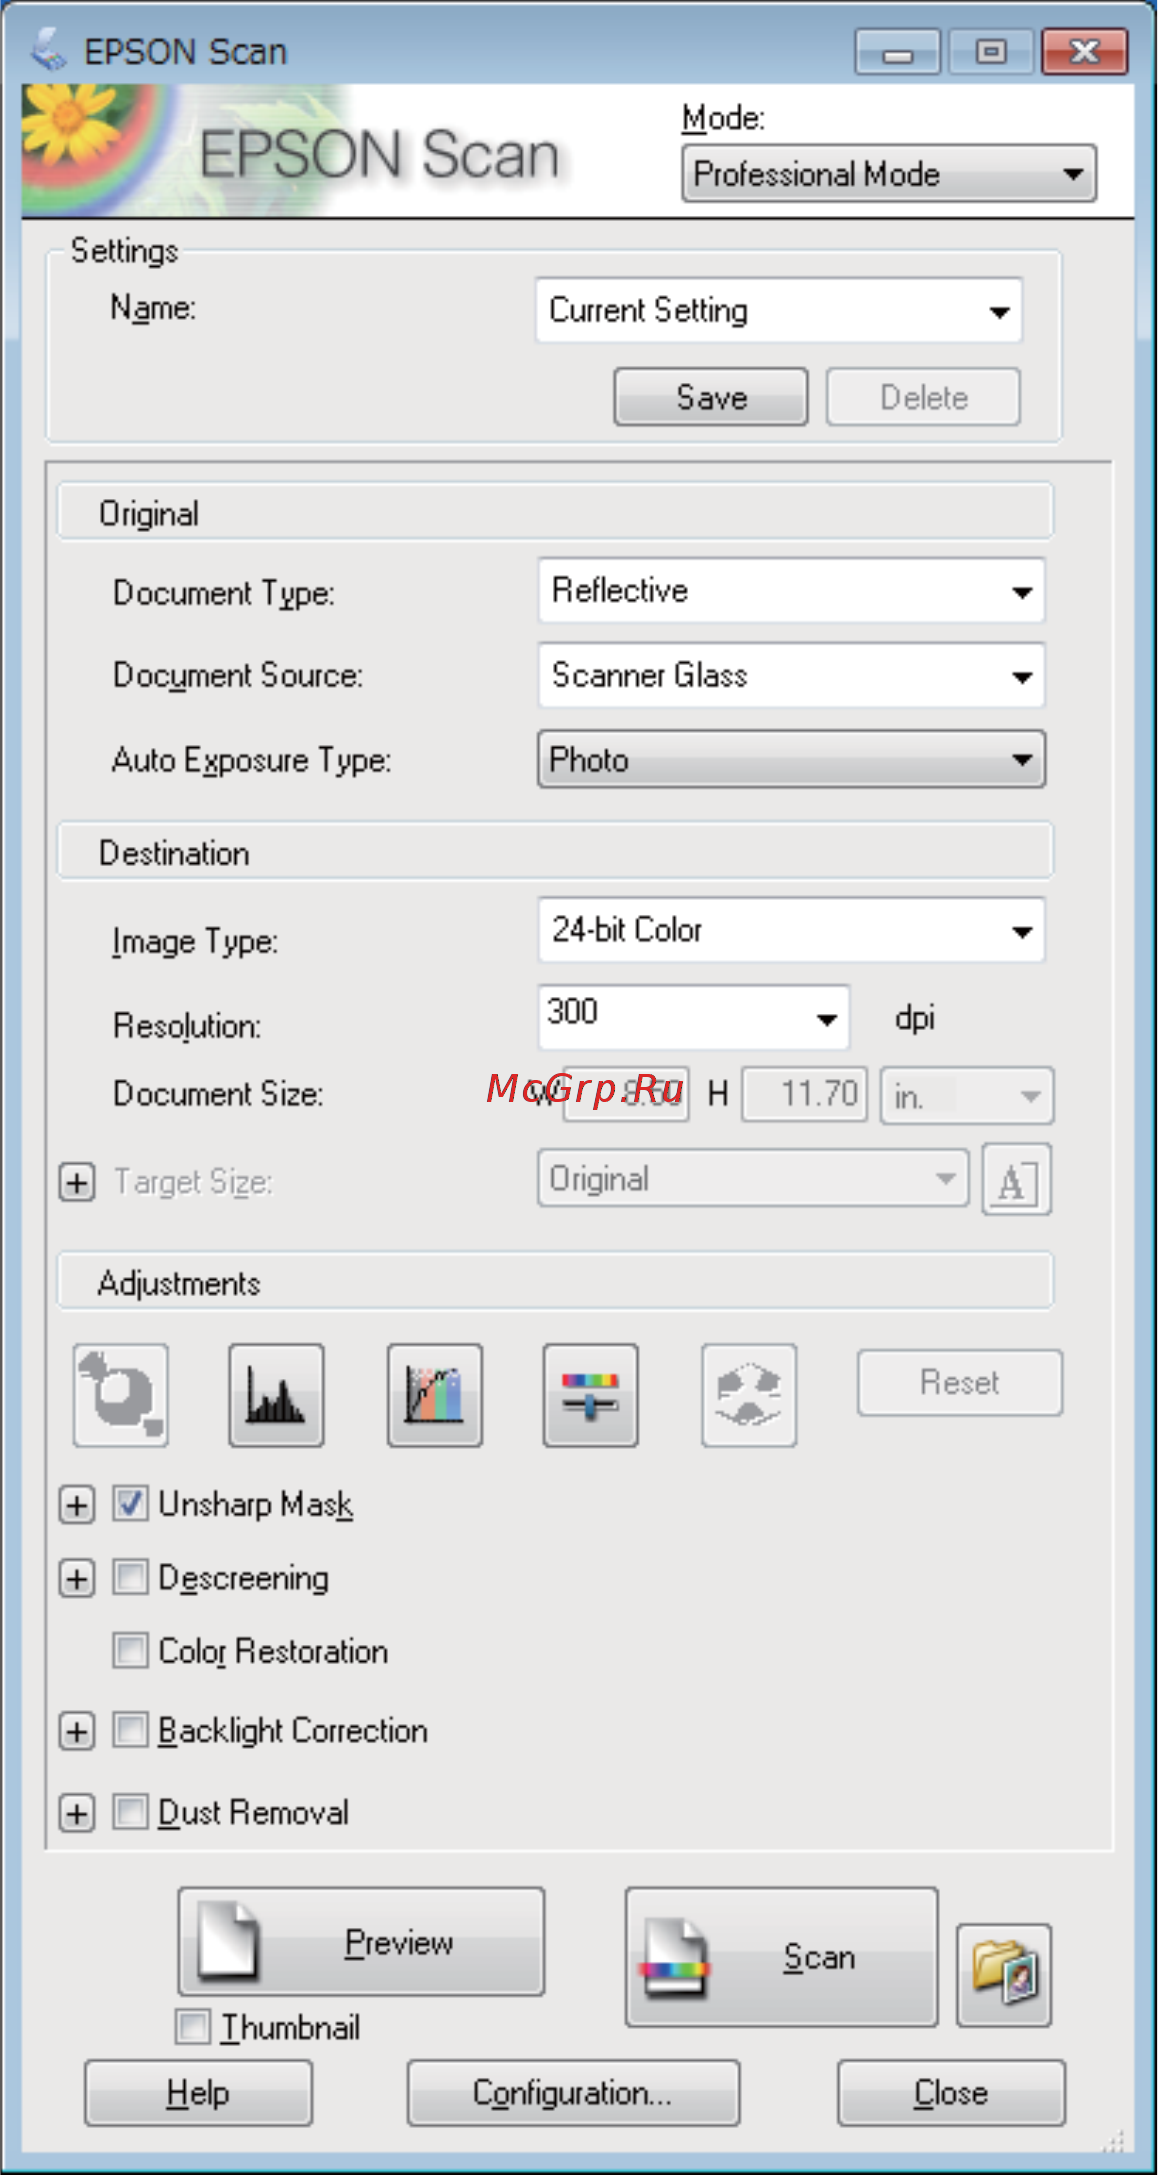The width and height of the screenshot is (1158, 2175).
Task: Open the Target Size Original dropdown
Action: (753, 1179)
